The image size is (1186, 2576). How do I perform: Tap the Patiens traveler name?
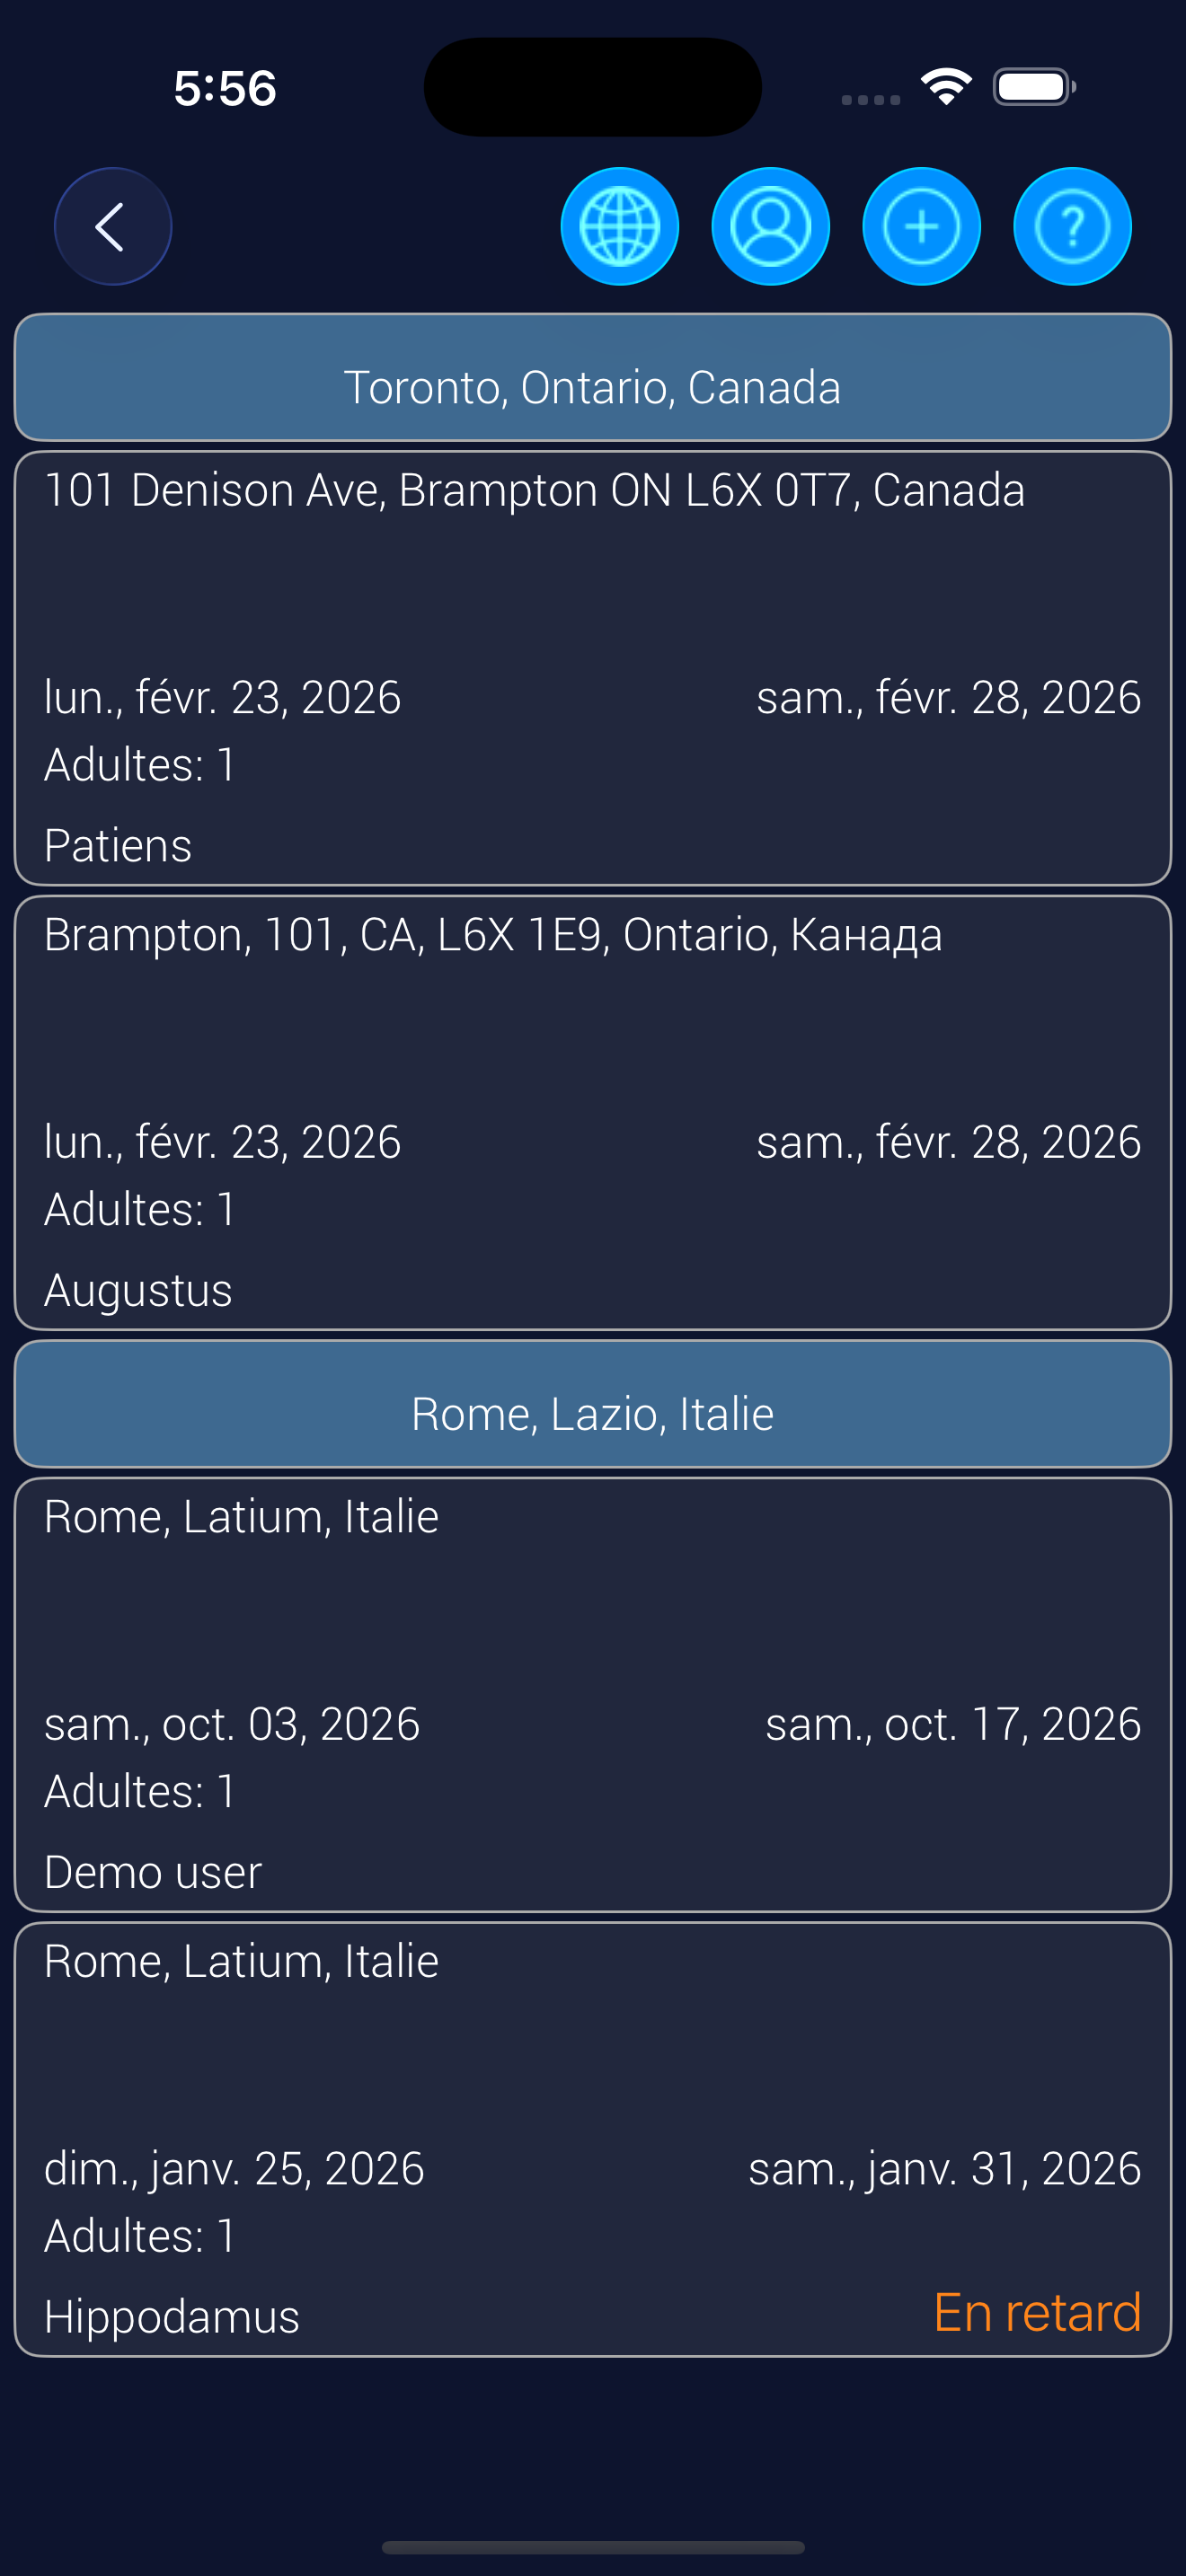click(x=118, y=846)
